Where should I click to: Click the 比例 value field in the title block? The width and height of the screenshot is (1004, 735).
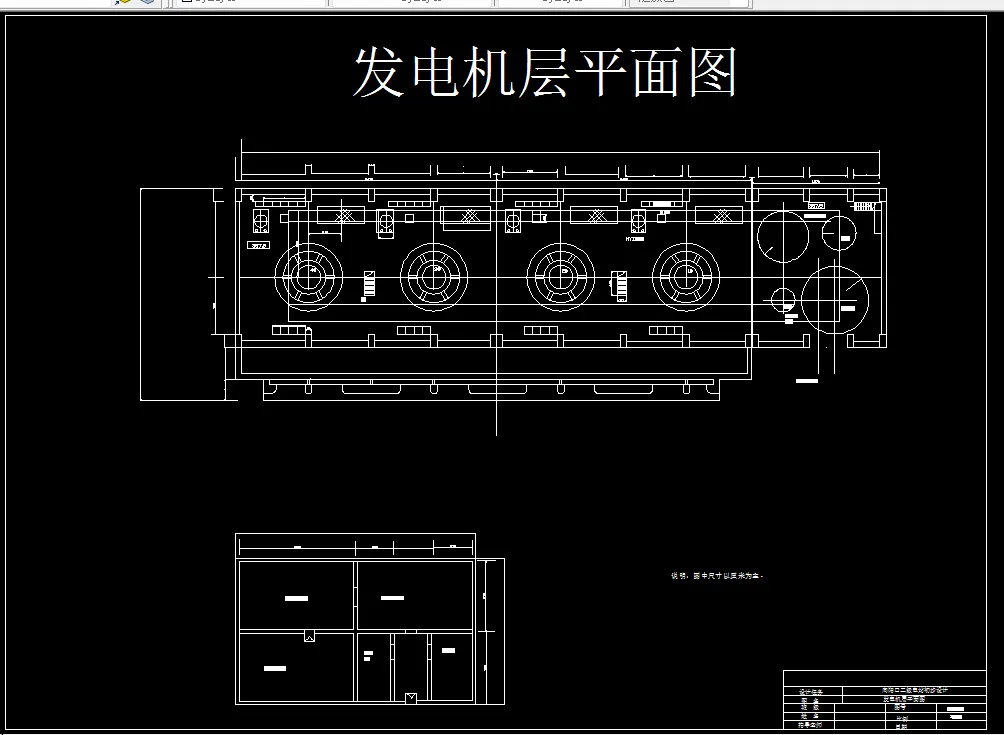(x=957, y=716)
